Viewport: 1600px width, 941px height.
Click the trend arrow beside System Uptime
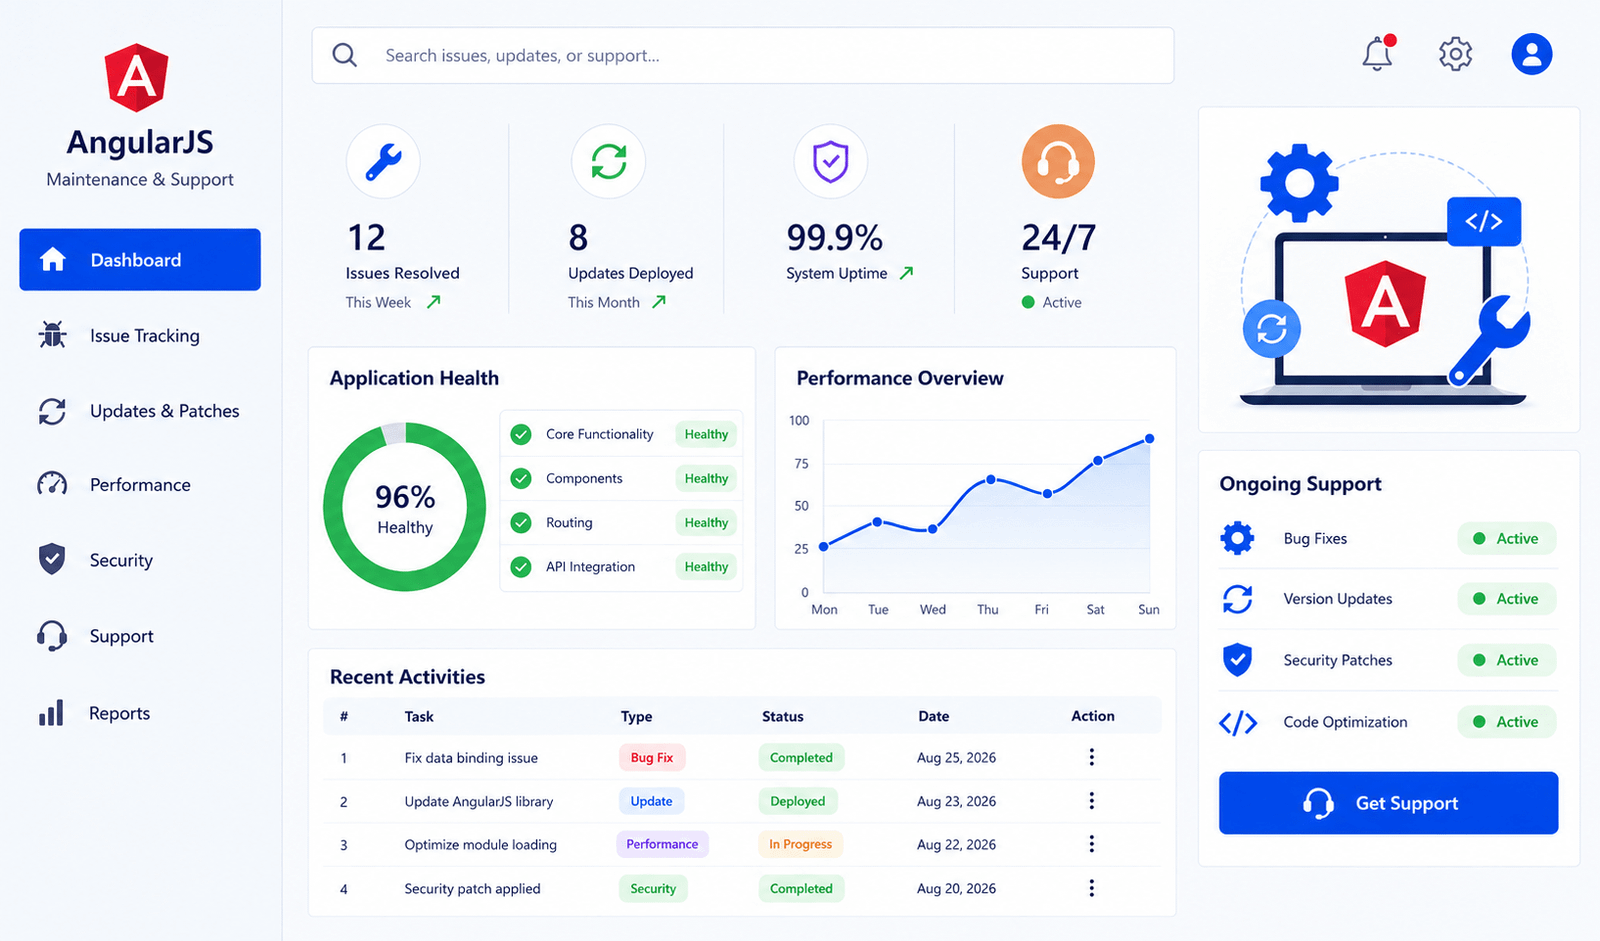[906, 273]
